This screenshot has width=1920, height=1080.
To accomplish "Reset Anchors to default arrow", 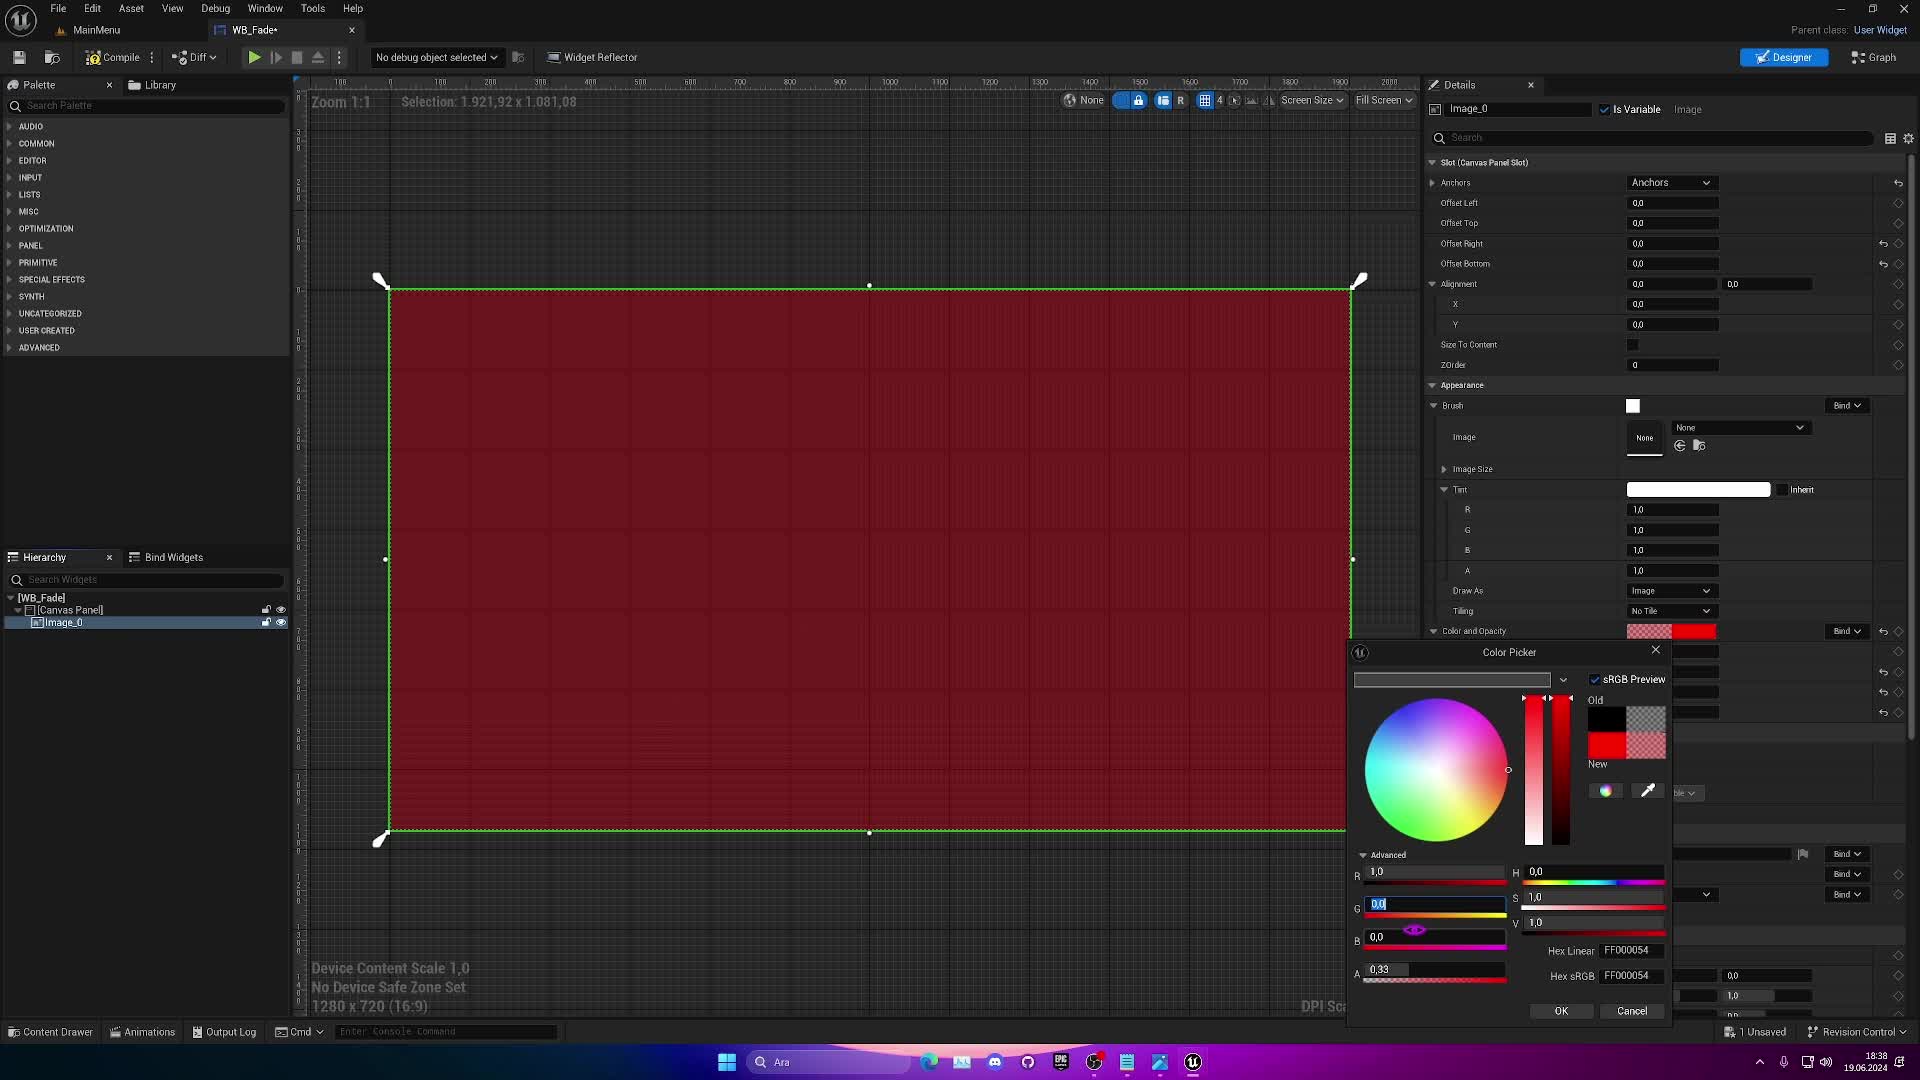I will [1898, 183].
